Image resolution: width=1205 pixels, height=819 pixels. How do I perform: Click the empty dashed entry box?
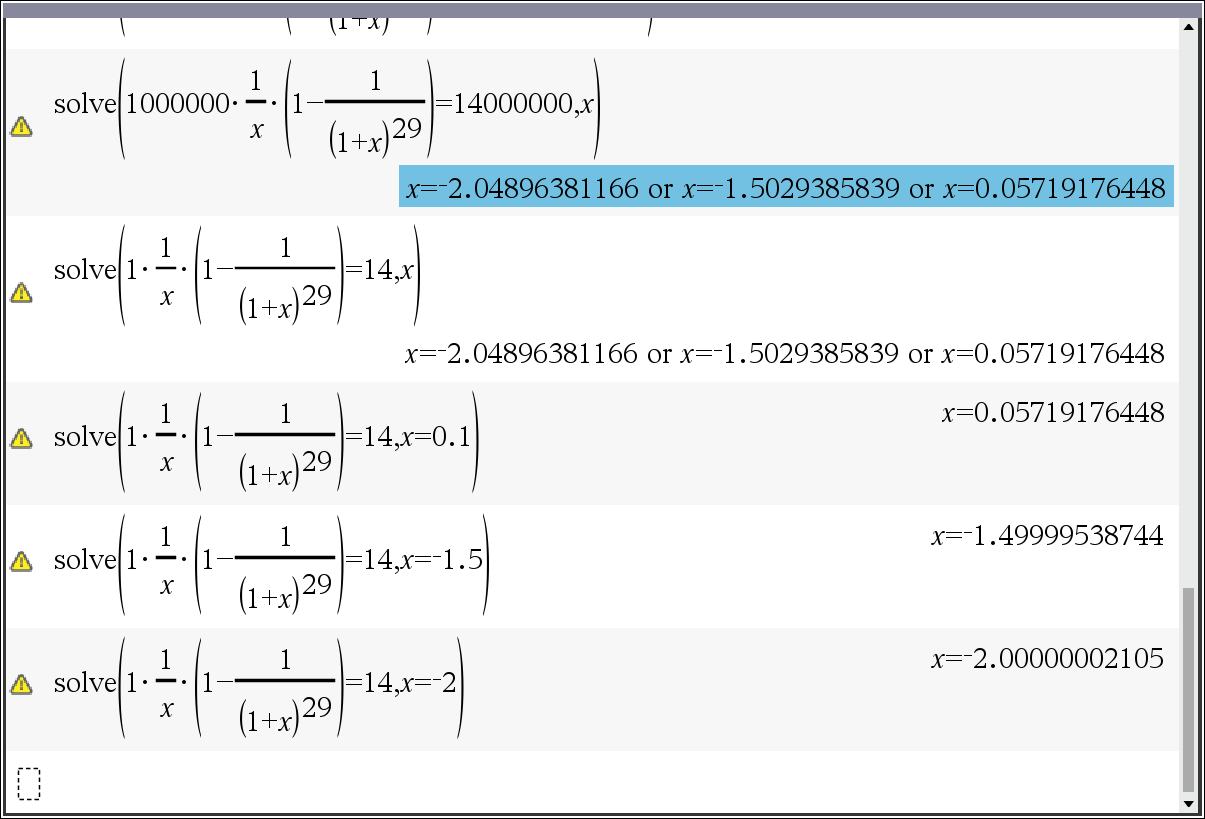pyautogui.click(x=29, y=784)
